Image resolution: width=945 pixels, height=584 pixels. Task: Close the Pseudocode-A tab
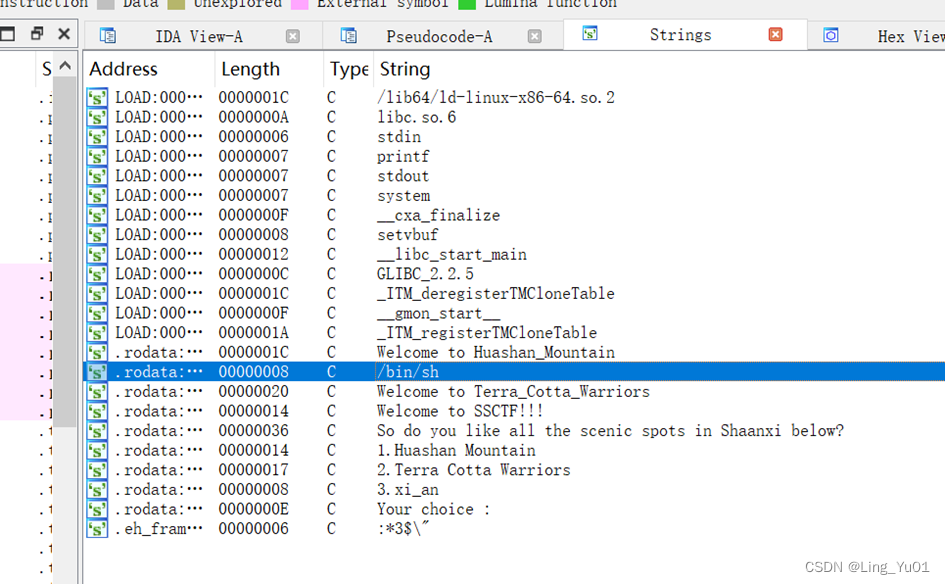[535, 36]
